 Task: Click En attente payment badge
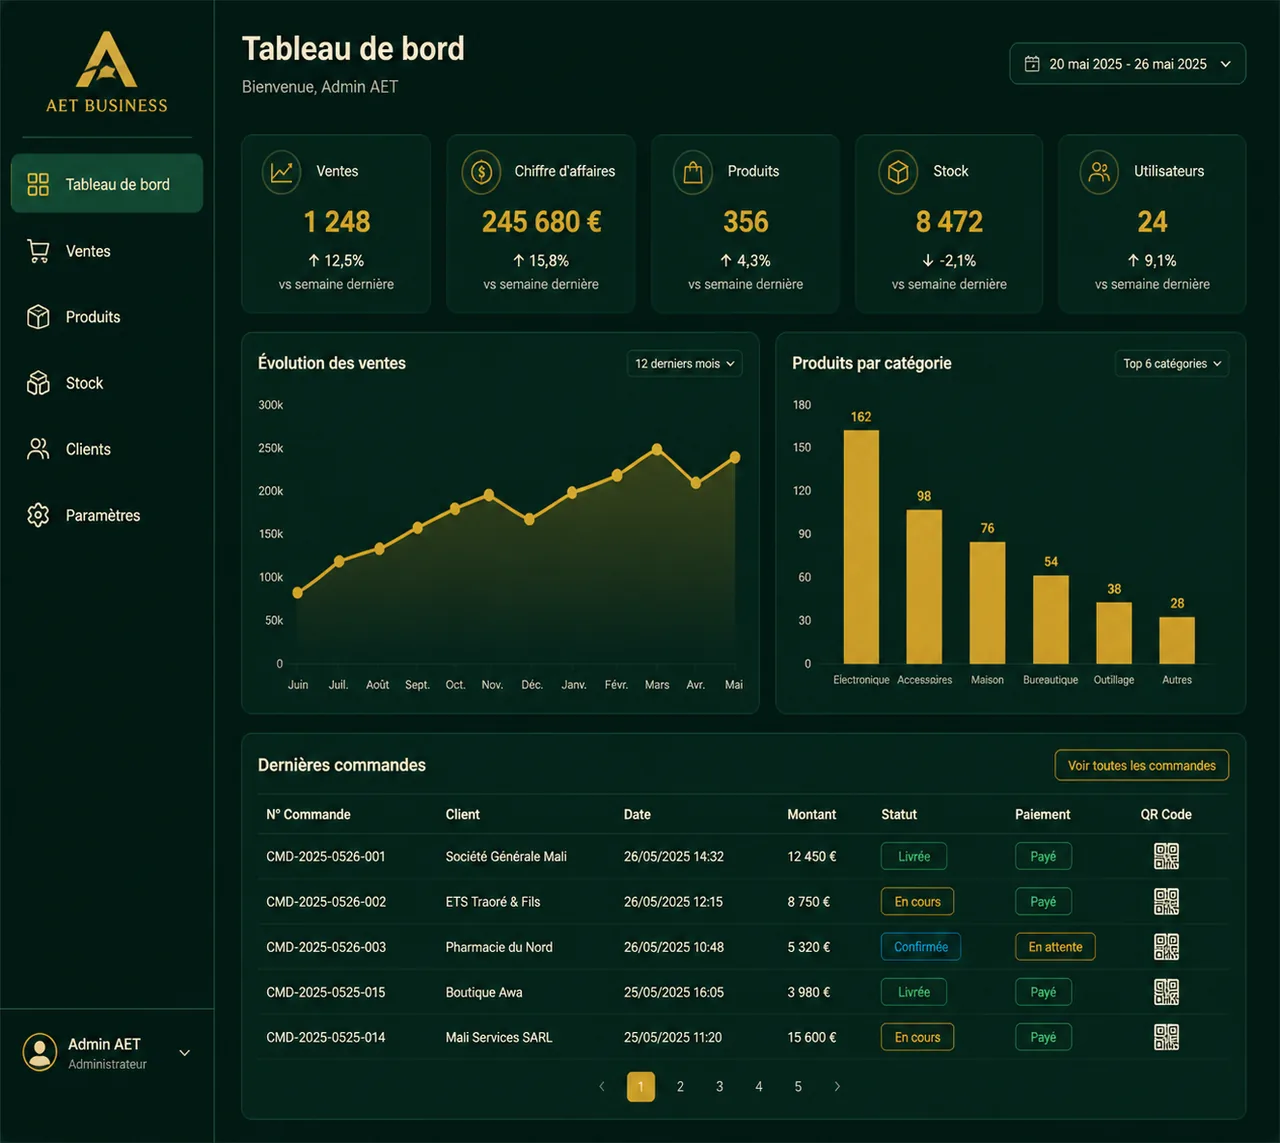click(x=1055, y=947)
